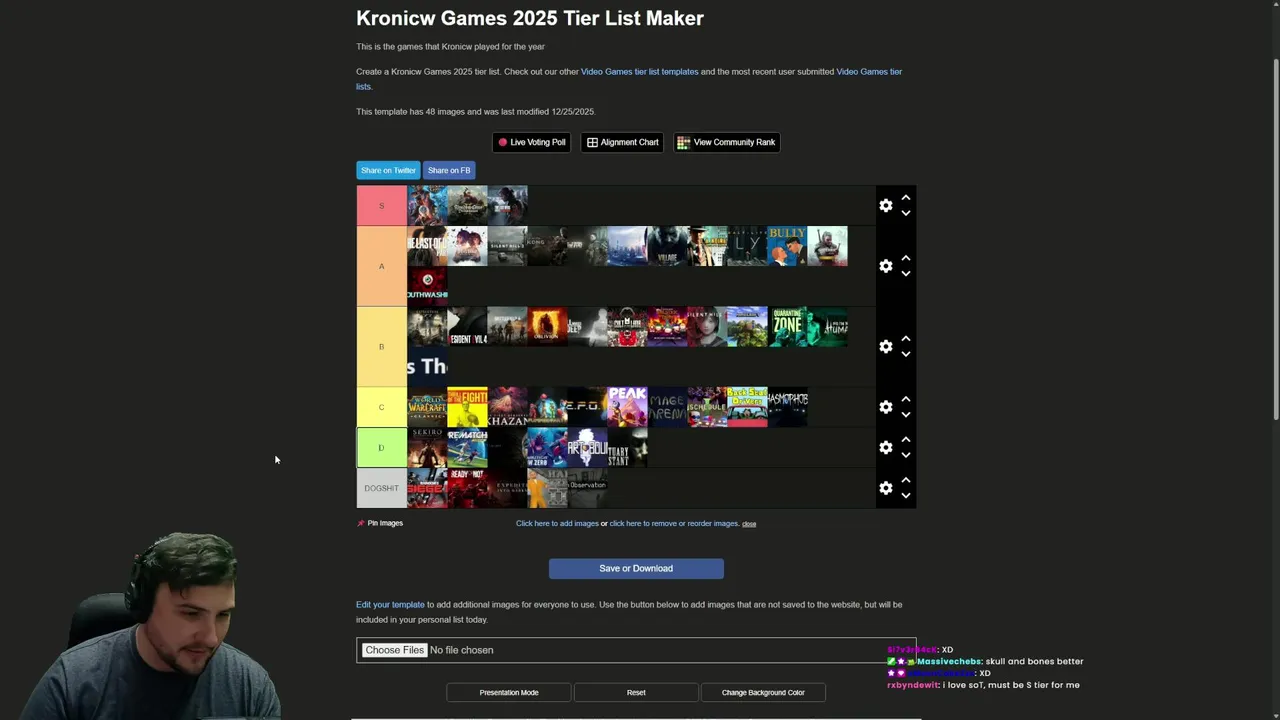1280x720 pixels.
Task: Select the Oblivion thumbnail
Action: (547, 327)
